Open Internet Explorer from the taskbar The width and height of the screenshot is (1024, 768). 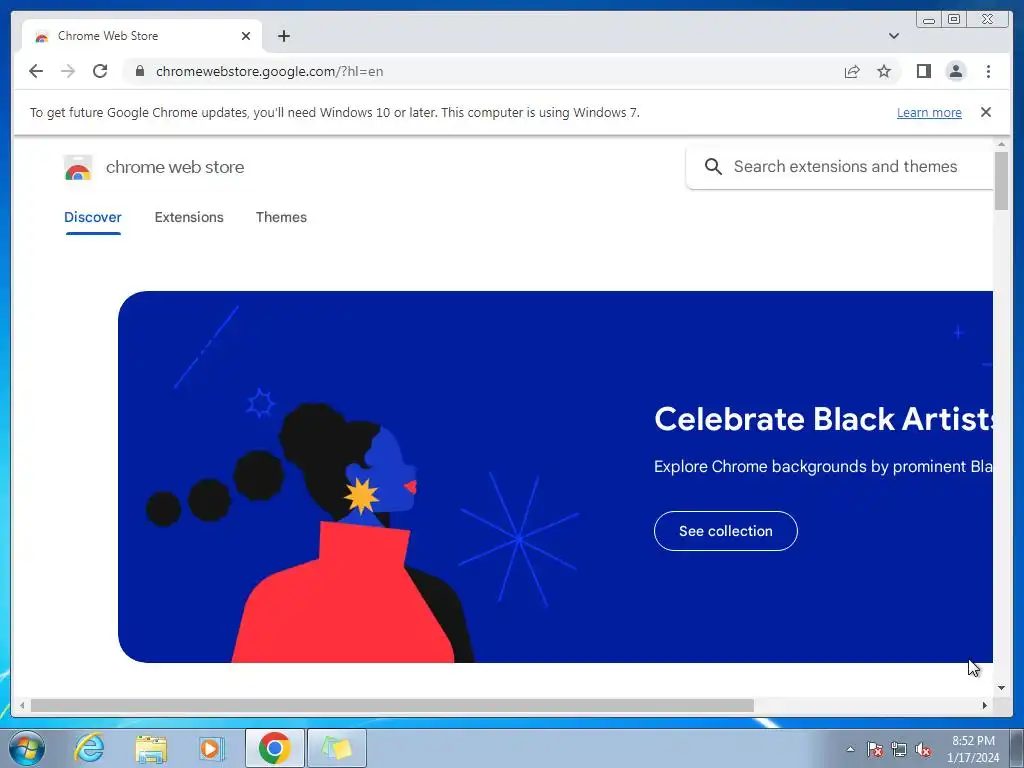pos(89,748)
